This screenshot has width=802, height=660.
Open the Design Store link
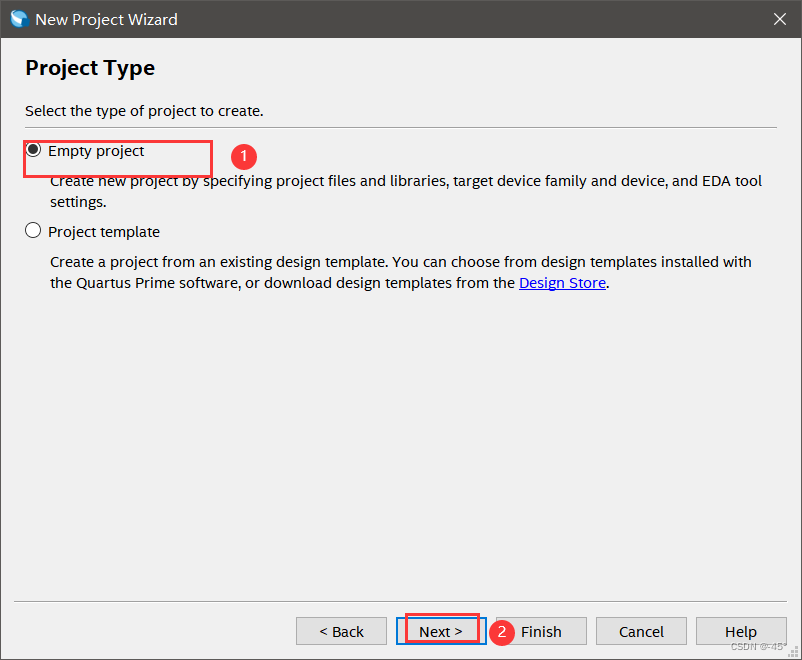tap(562, 283)
